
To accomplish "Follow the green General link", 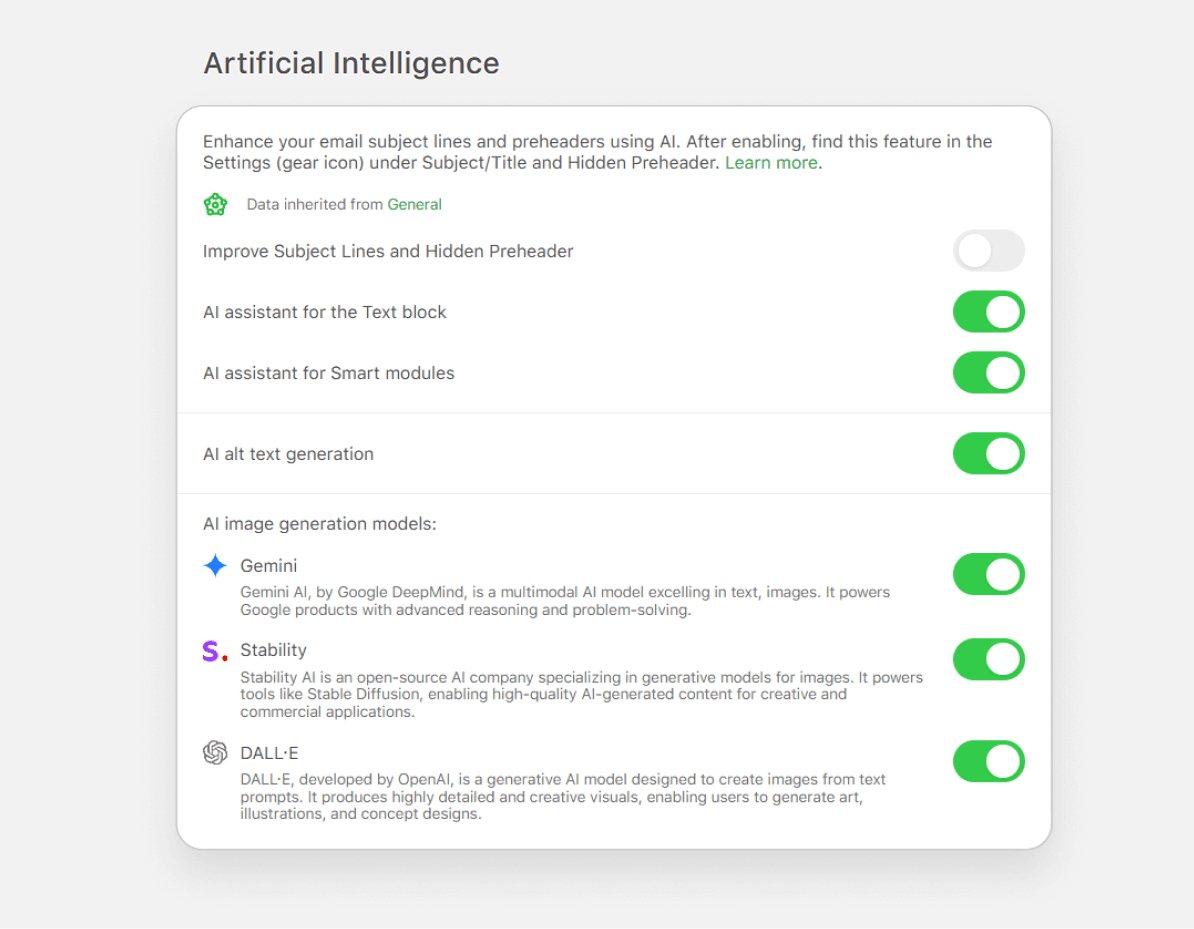I will coord(414,205).
